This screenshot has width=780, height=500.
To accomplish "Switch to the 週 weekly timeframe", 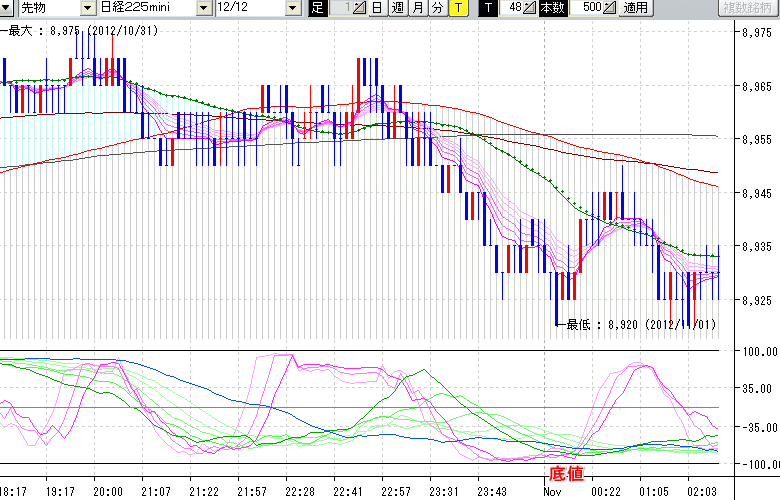I will tap(397, 8).
